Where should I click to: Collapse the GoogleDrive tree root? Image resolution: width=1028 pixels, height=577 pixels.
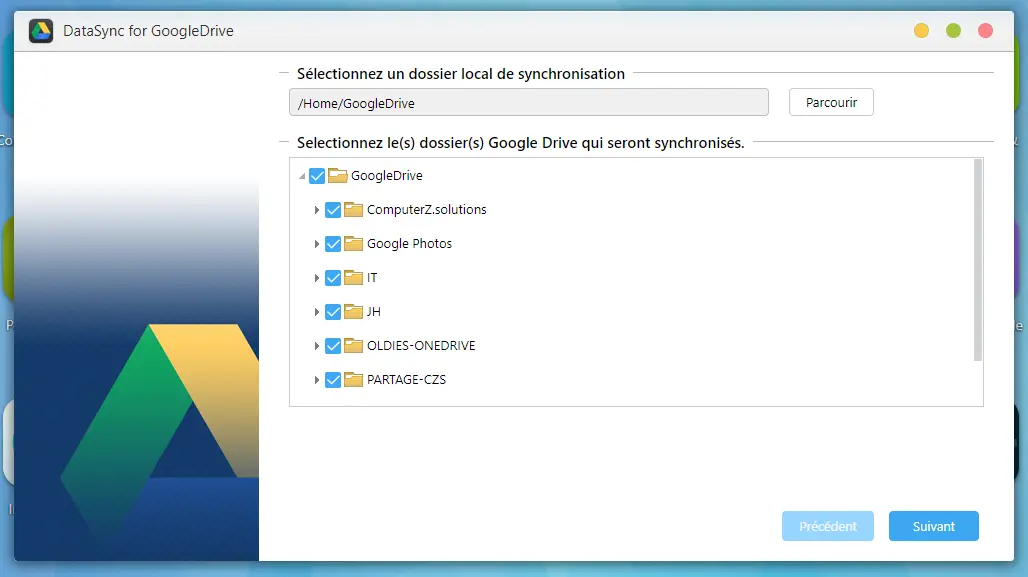click(301, 175)
